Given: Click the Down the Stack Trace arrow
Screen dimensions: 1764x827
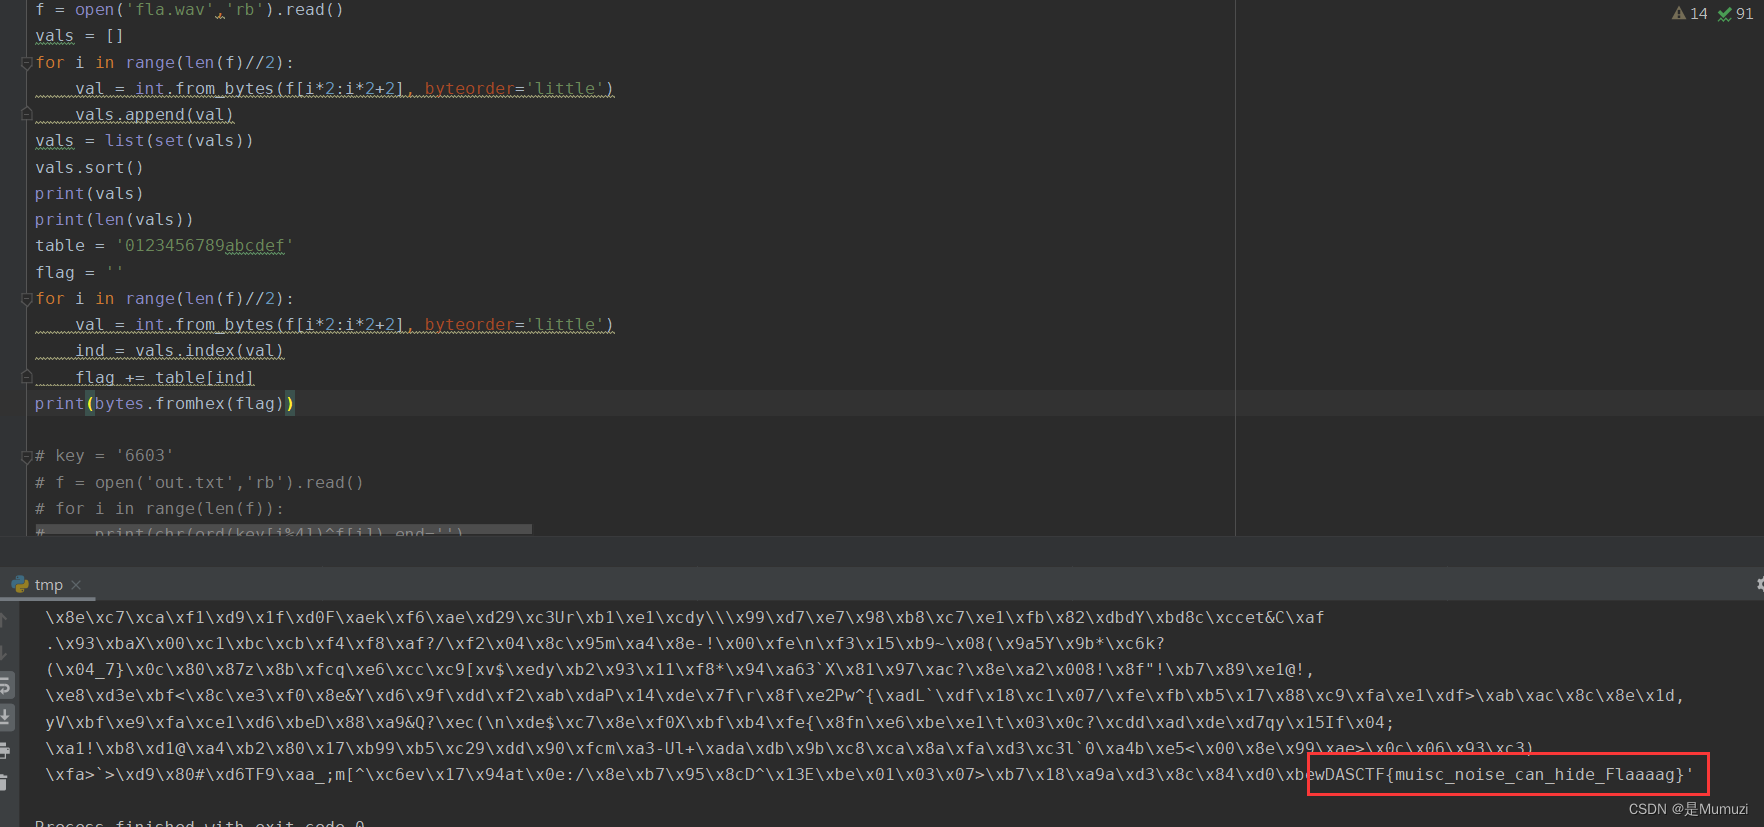Looking at the screenshot, I should tap(5, 652).
